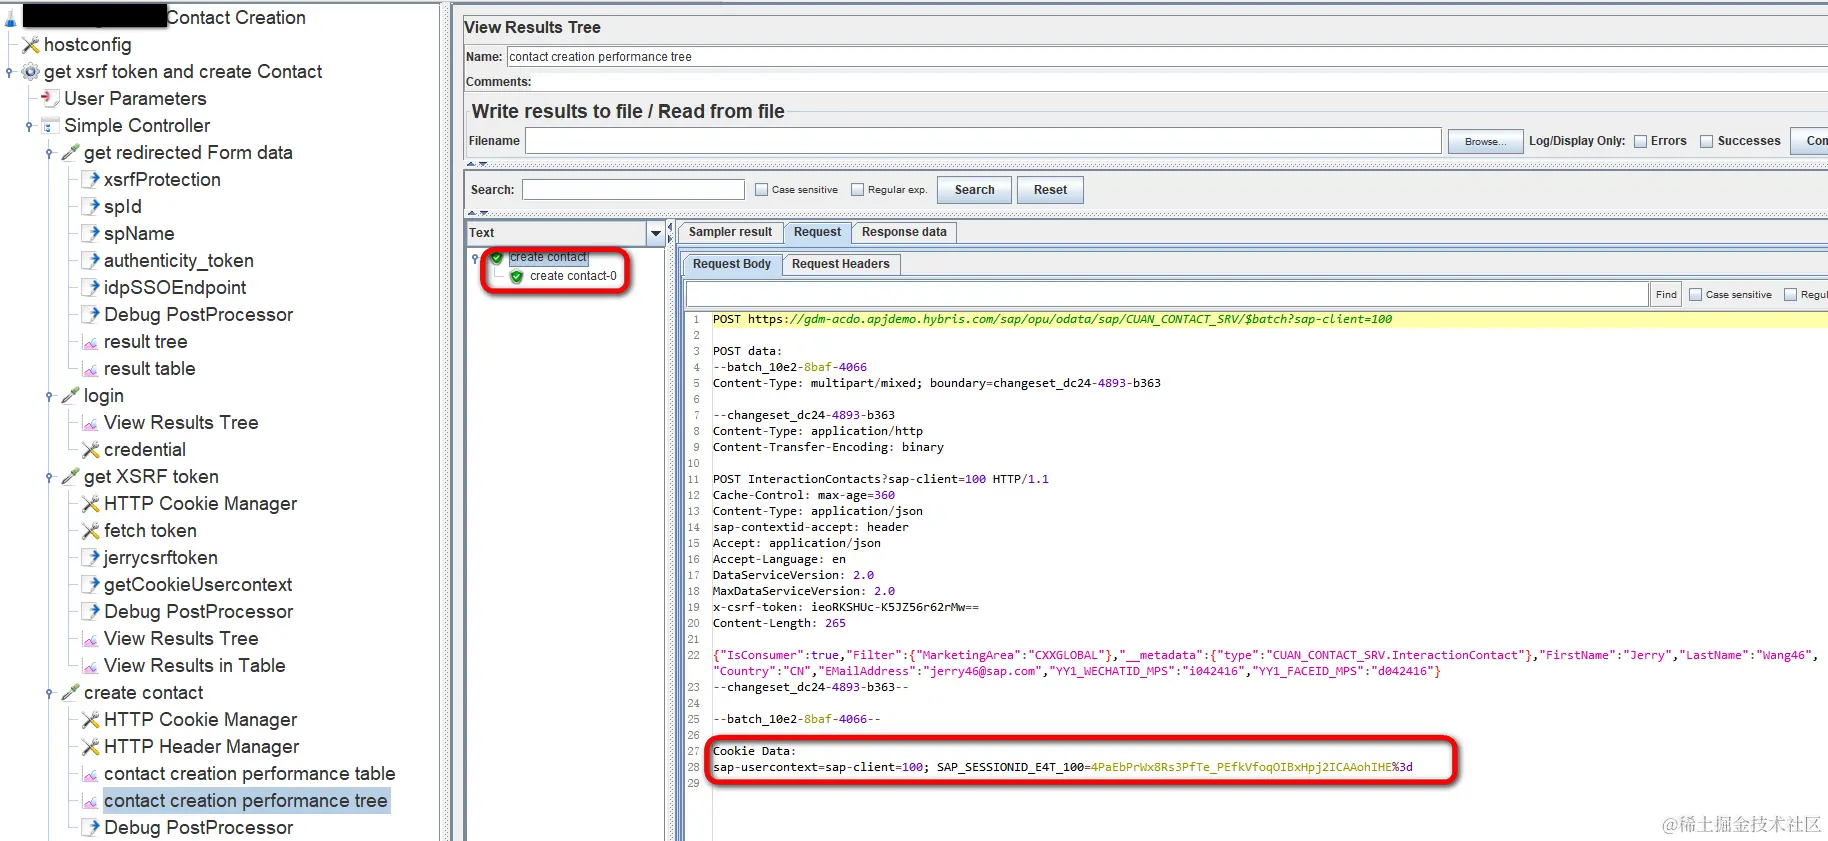Click the fetch token wrench icon
1828x841 pixels.
pyautogui.click(x=90, y=531)
